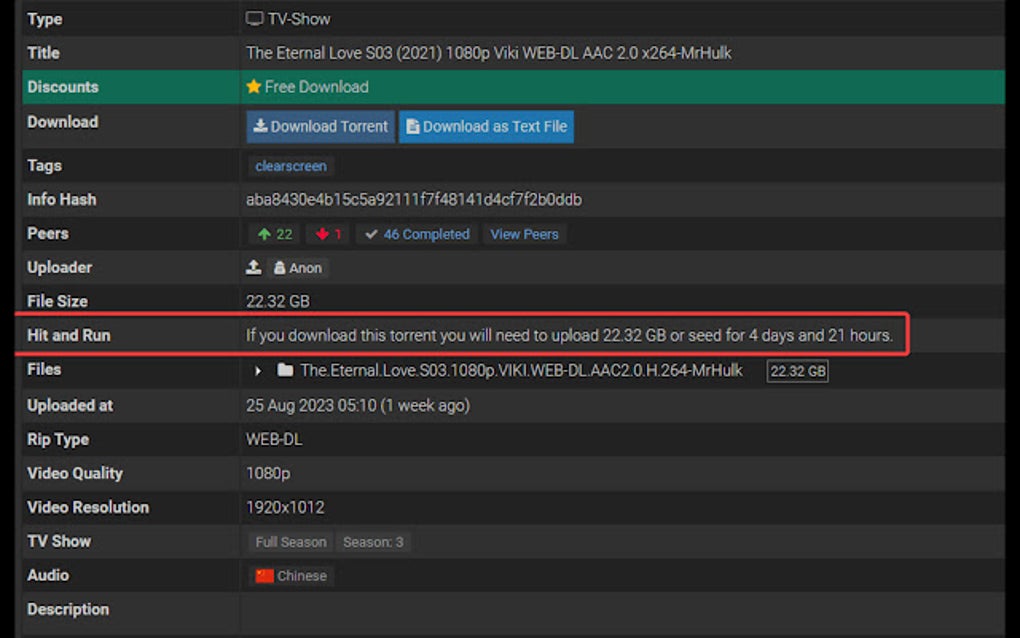Click Download as Text File

486,126
